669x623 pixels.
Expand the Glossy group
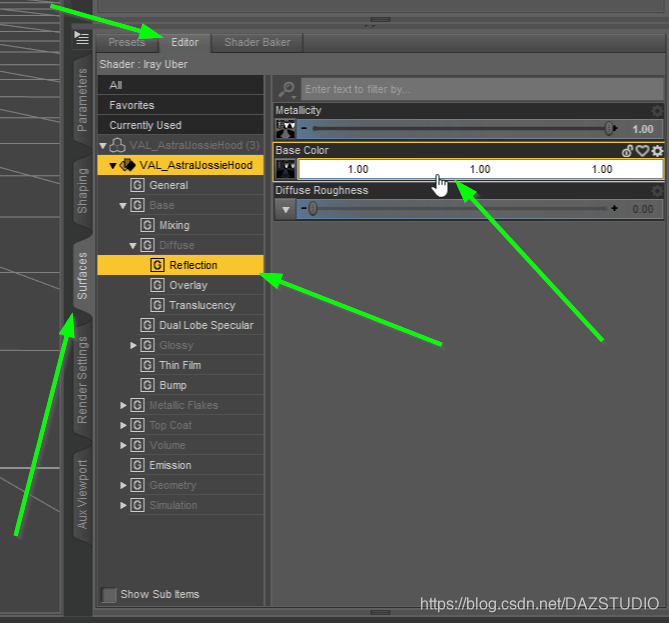pyautogui.click(x=133, y=345)
